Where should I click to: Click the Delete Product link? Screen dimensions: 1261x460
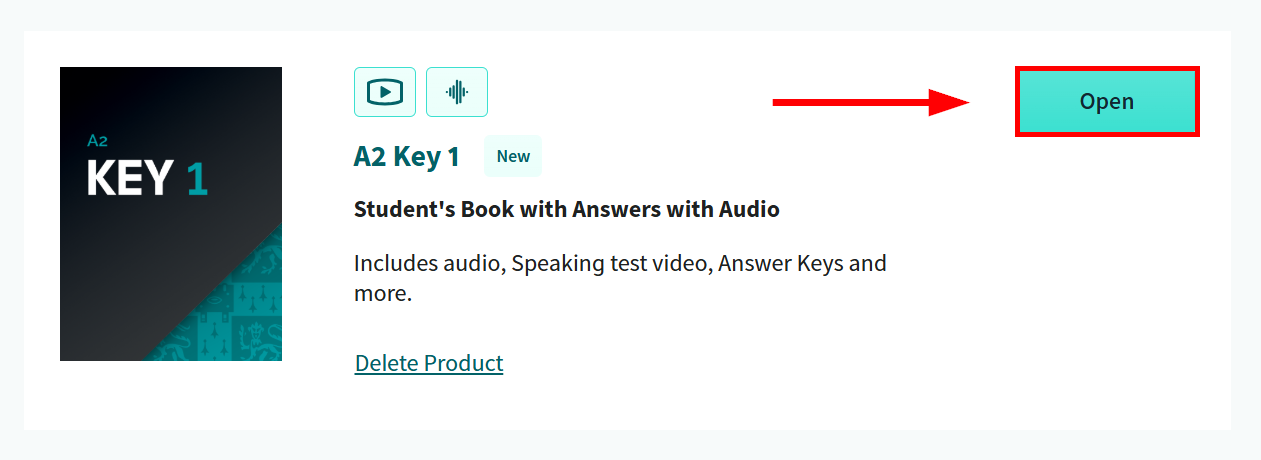(x=429, y=363)
